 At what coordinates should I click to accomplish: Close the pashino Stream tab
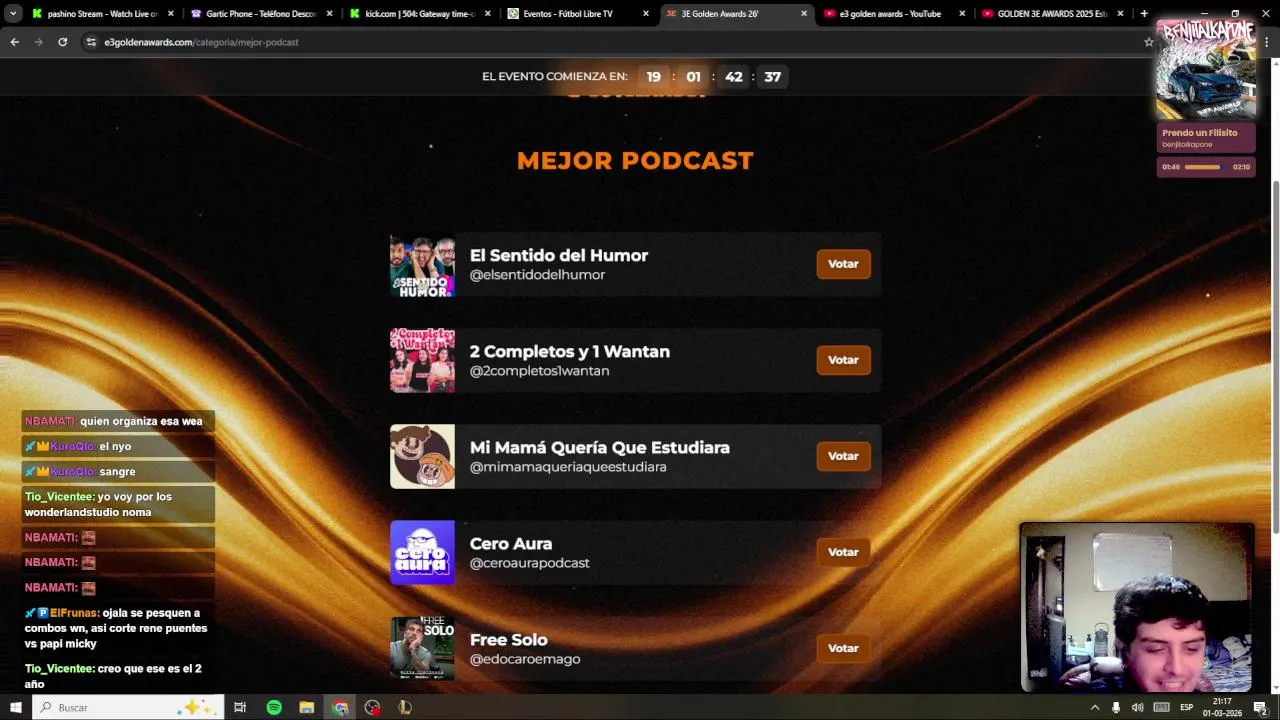click(x=170, y=14)
